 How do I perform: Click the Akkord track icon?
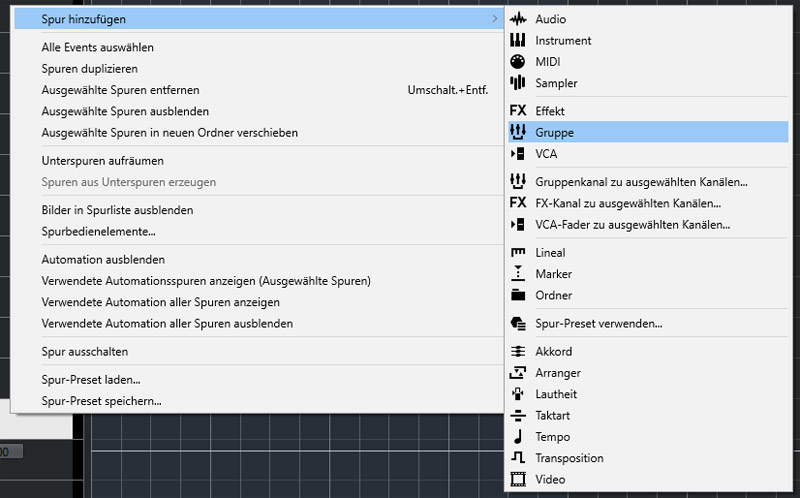[x=518, y=352]
